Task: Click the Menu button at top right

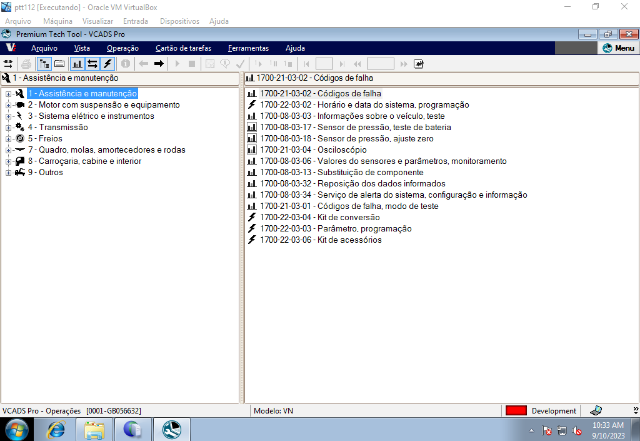Action: pyautogui.click(x=618, y=48)
